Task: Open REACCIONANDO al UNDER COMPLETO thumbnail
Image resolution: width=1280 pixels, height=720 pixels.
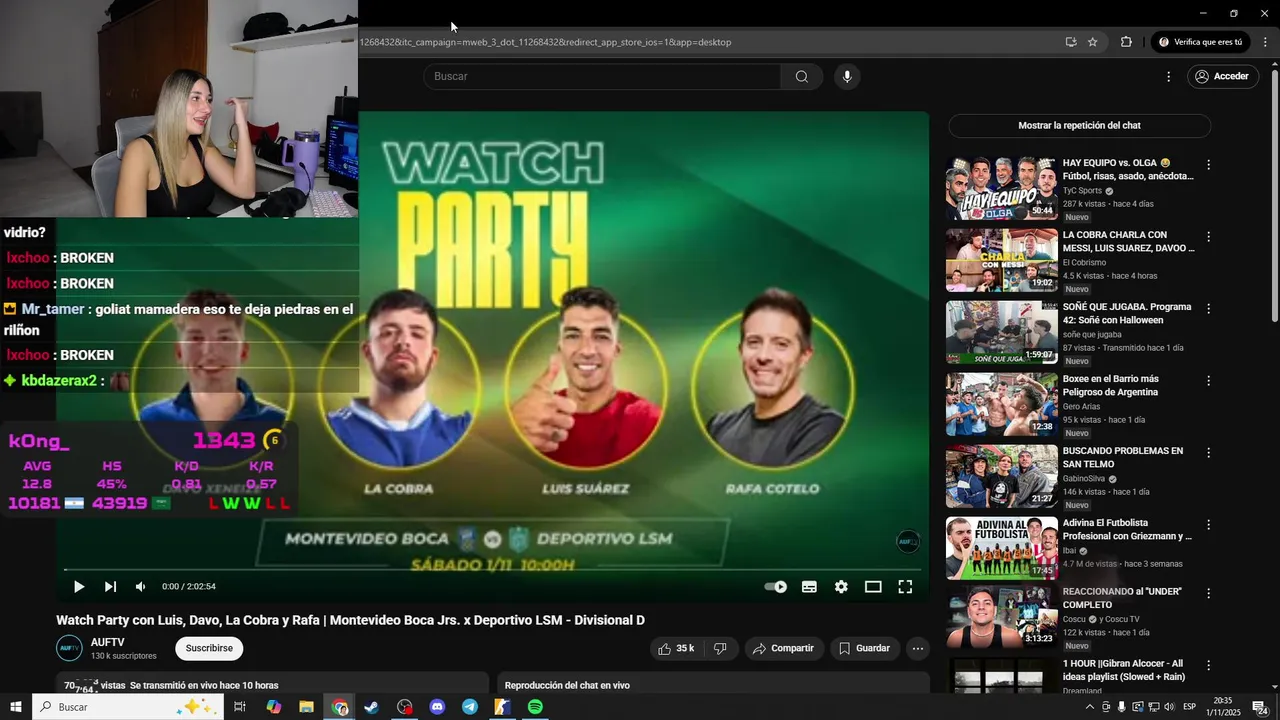Action: pos(1002,617)
